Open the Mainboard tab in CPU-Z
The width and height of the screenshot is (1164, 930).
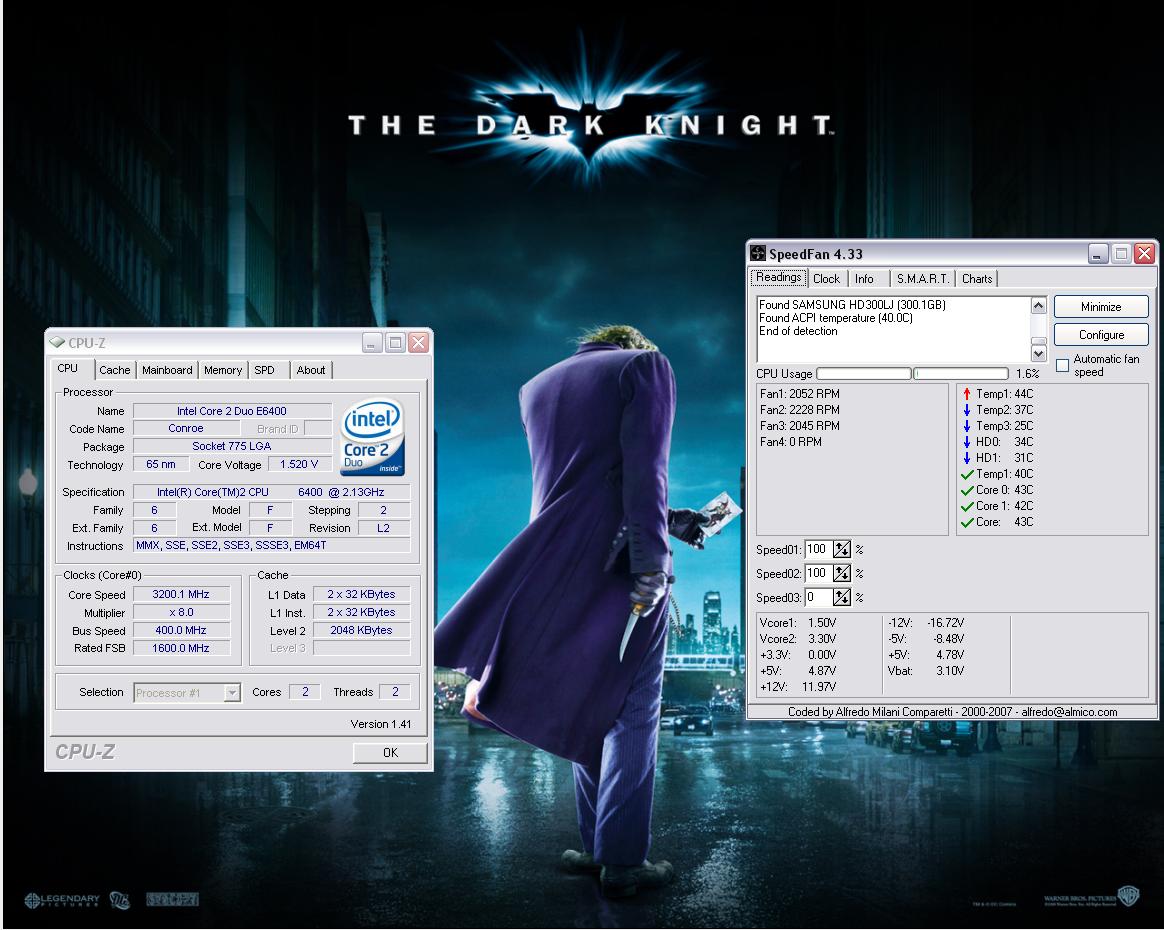click(x=167, y=370)
